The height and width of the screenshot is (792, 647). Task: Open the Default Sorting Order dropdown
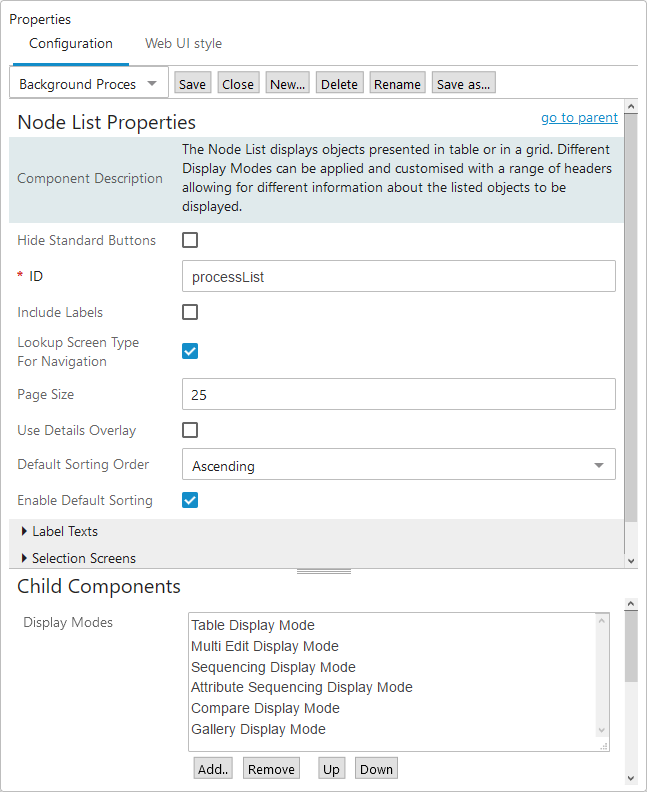pos(398,465)
